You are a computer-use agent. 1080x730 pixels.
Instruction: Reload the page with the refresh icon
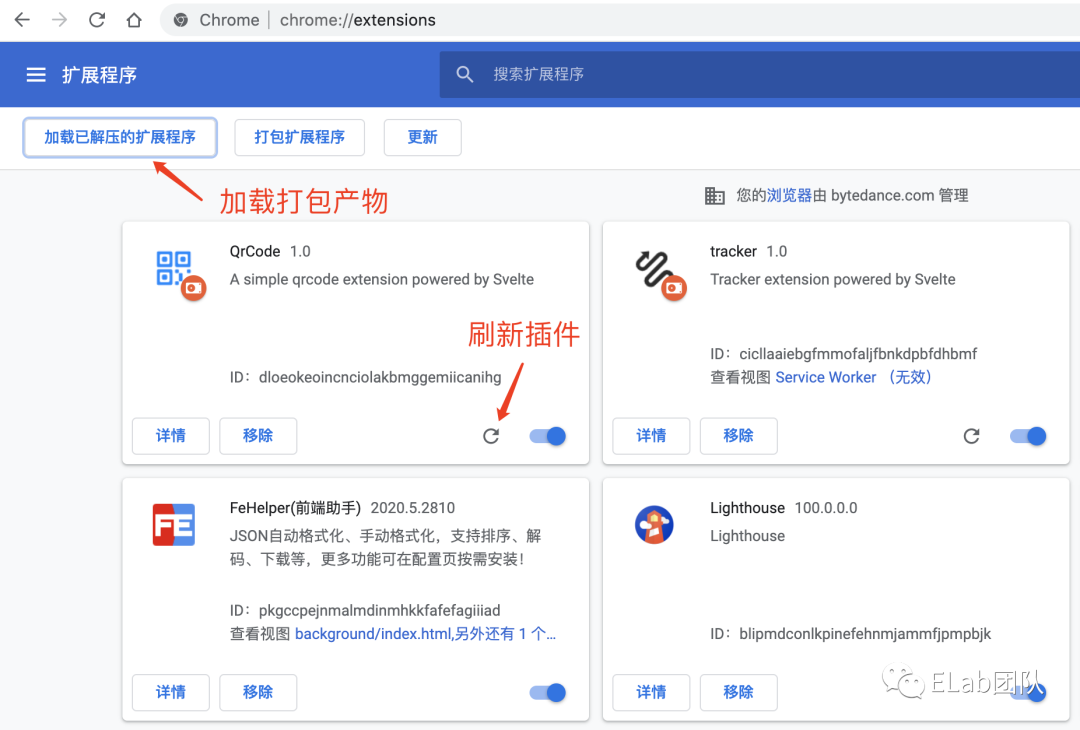tap(96, 20)
